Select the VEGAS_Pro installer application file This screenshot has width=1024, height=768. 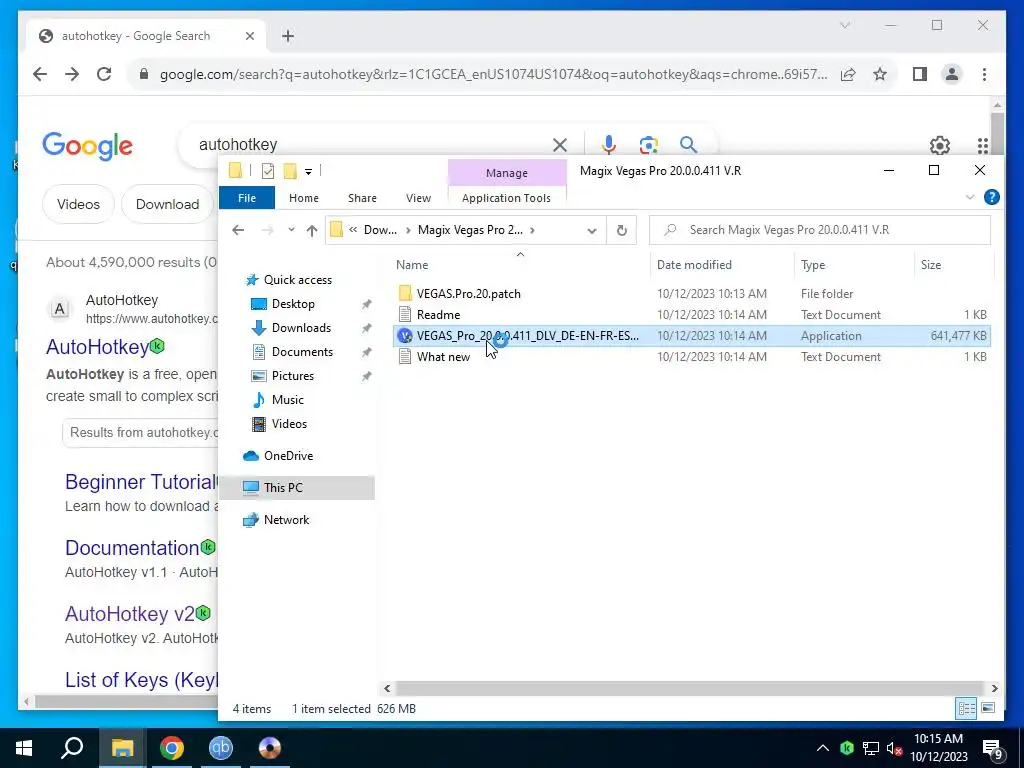pyautogui.click(x=692, y=336)
